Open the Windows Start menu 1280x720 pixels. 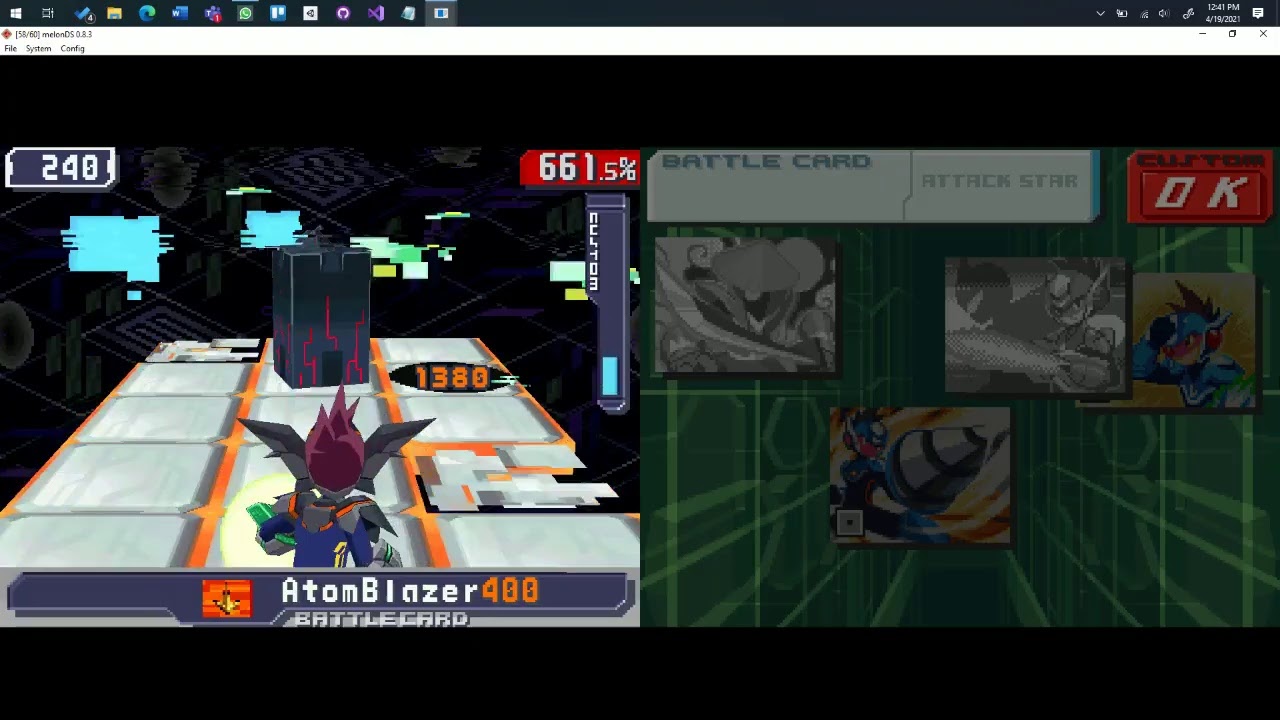(x=15, y=13)
